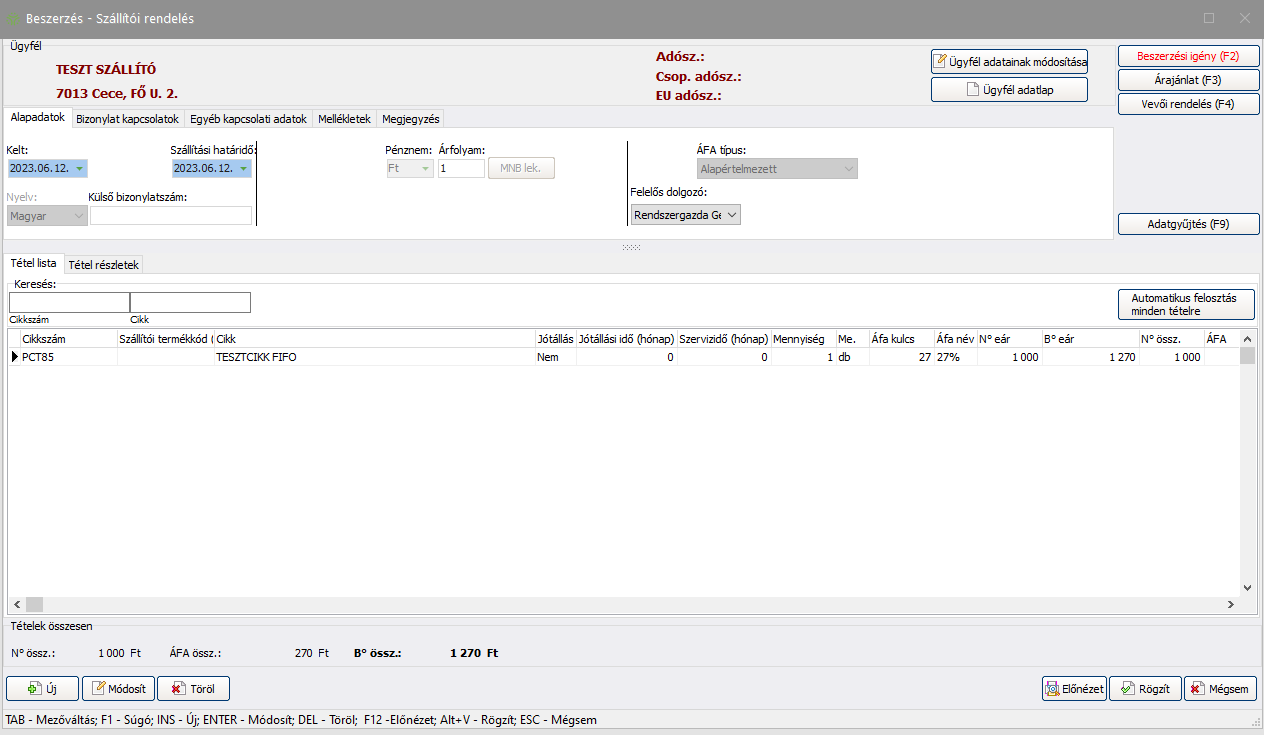Click Automatikus felosztás minden tételre
This screenshot has width=1264, height=735.
tap(1184, 305)
